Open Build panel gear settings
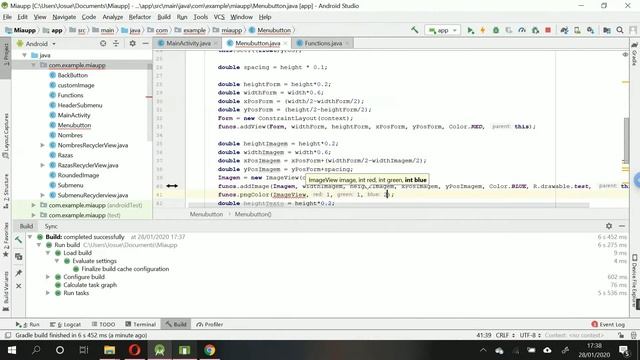Image resolution: width=640 pixels, height=360 pixels. click(x=609, y=226)
